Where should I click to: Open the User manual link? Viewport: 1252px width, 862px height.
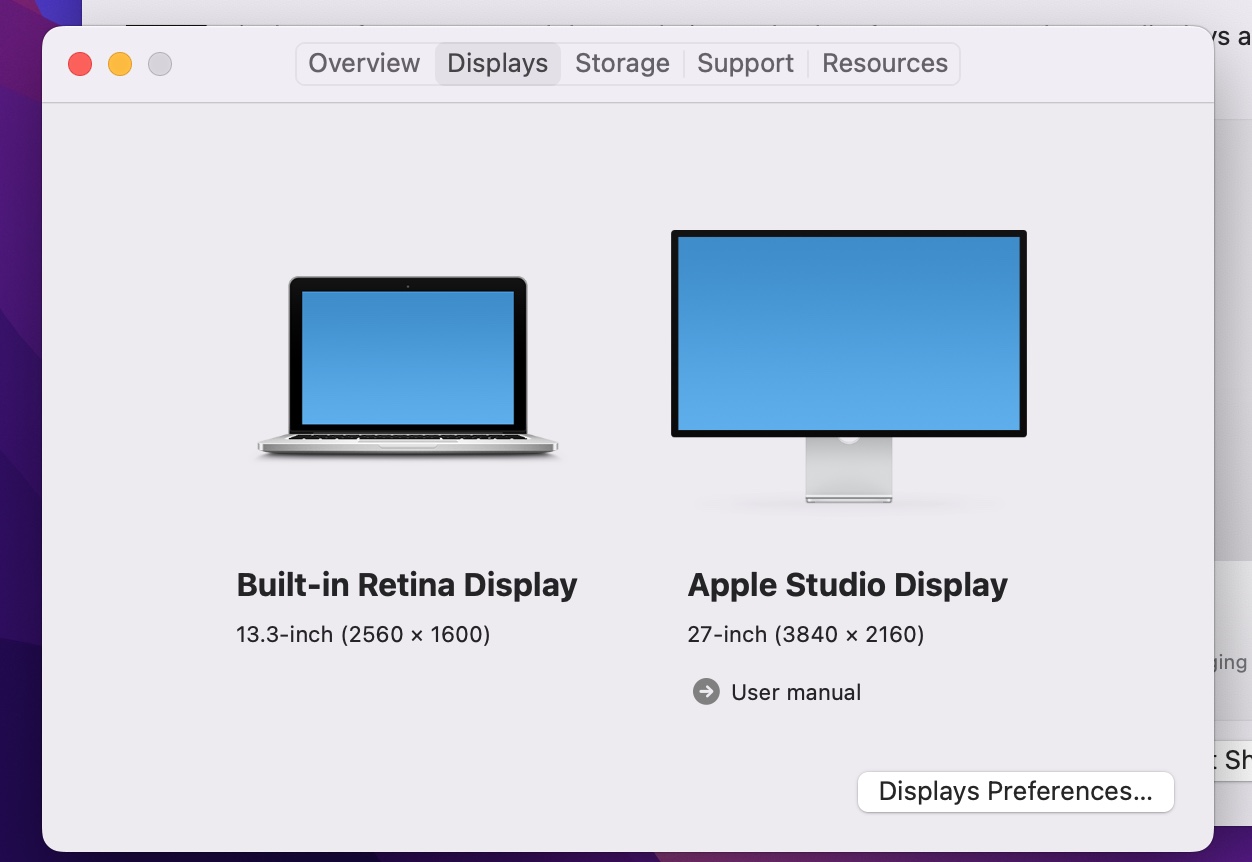pos(796,692)
